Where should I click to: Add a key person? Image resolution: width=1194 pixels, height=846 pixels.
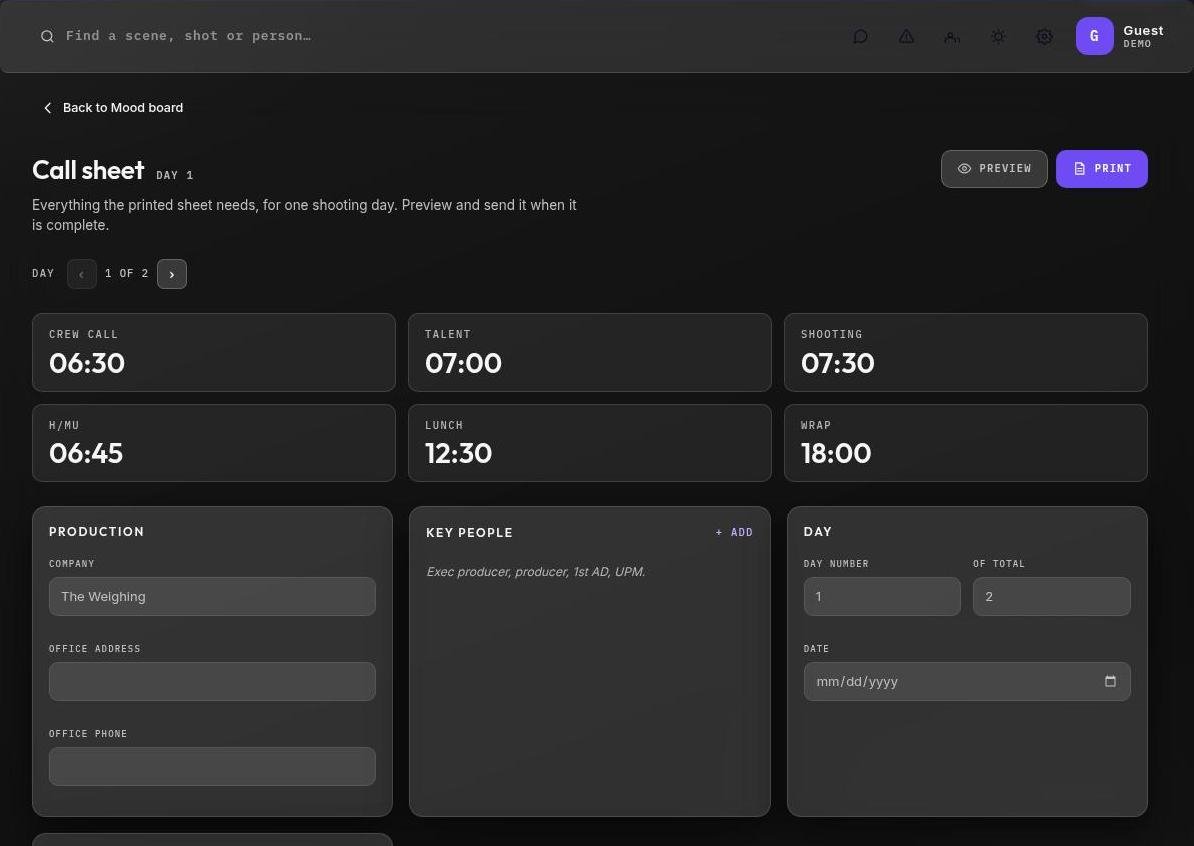click(734, 533)
